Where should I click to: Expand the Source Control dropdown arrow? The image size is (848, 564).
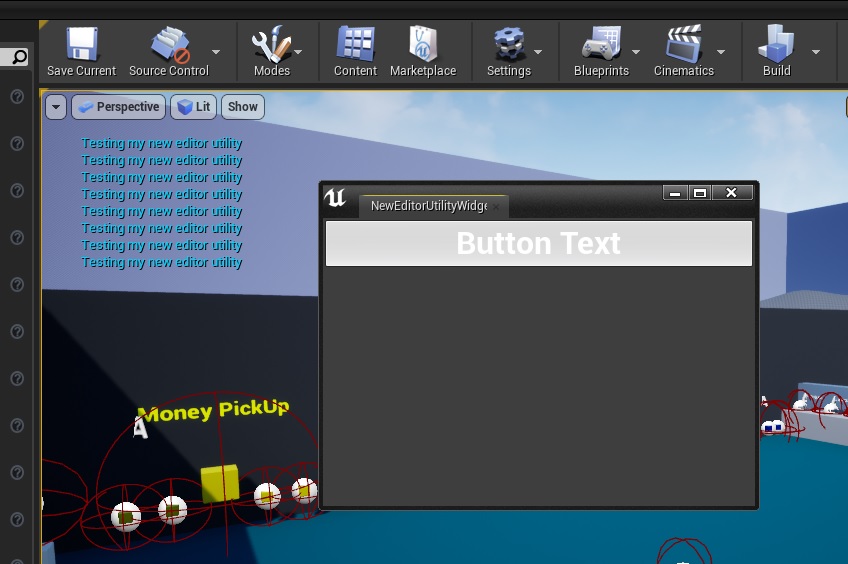click(216, 52)
